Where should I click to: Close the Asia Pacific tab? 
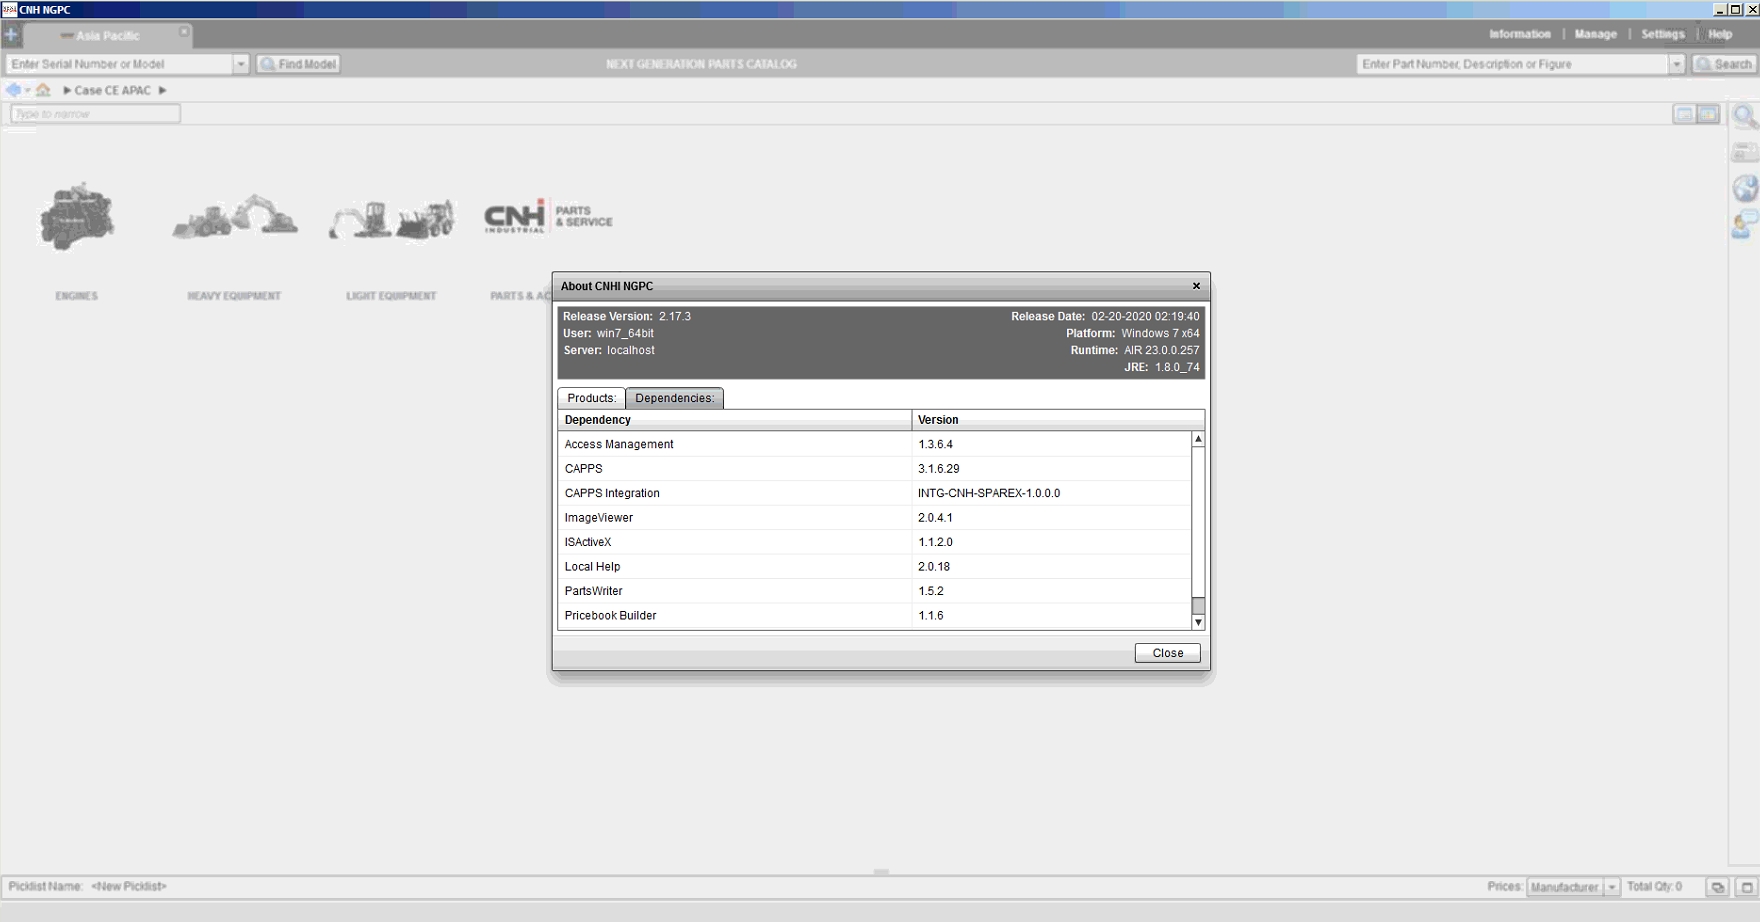pyautogui.click(x=184, y=32)
